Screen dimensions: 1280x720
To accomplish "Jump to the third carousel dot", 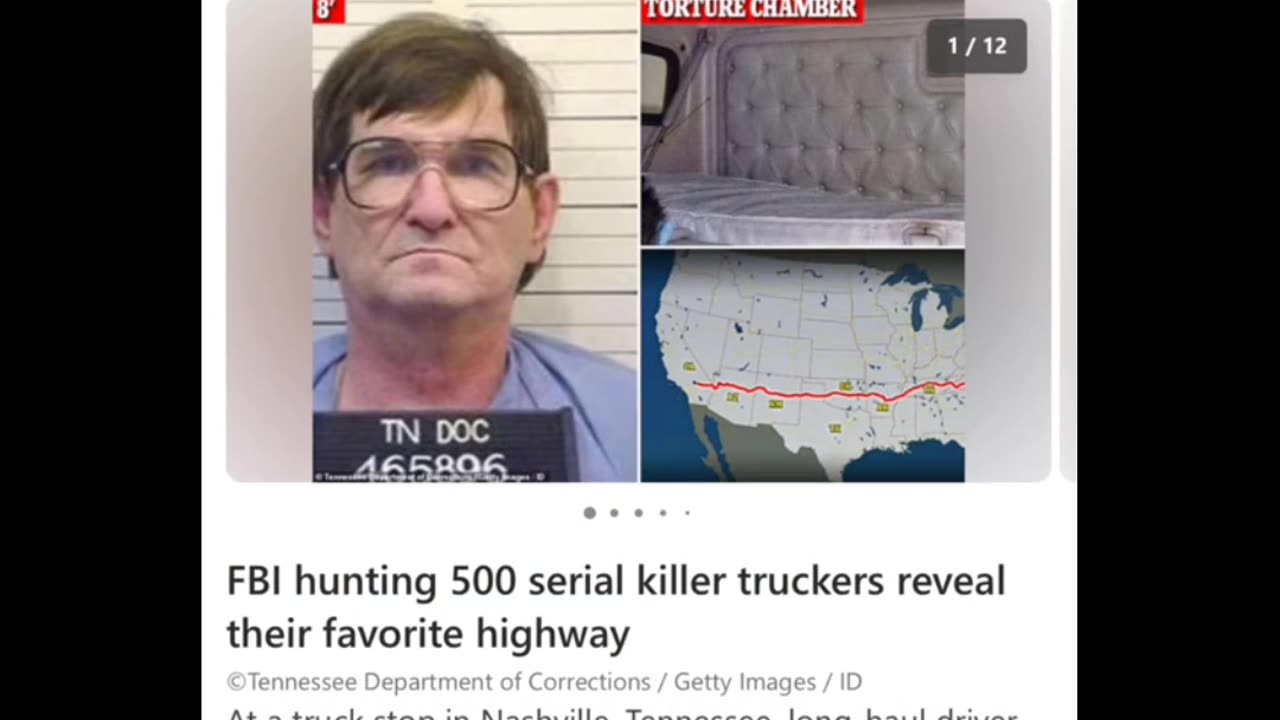I will coord(638,513).
